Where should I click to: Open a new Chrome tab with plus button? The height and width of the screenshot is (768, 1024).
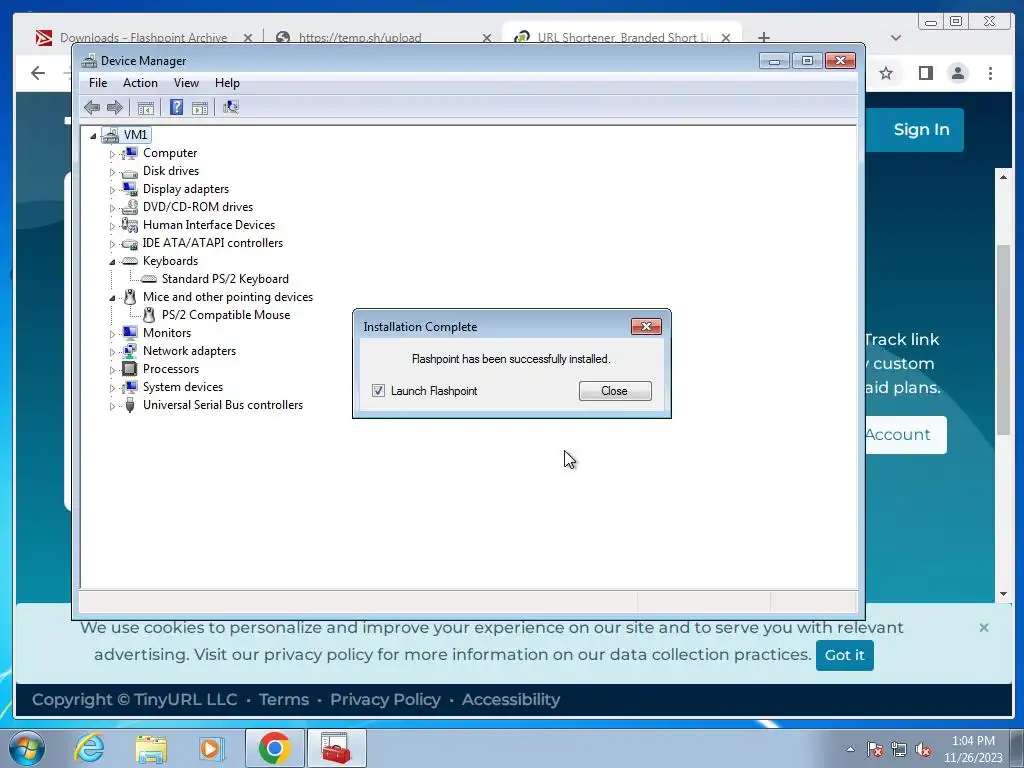point(763,37)
